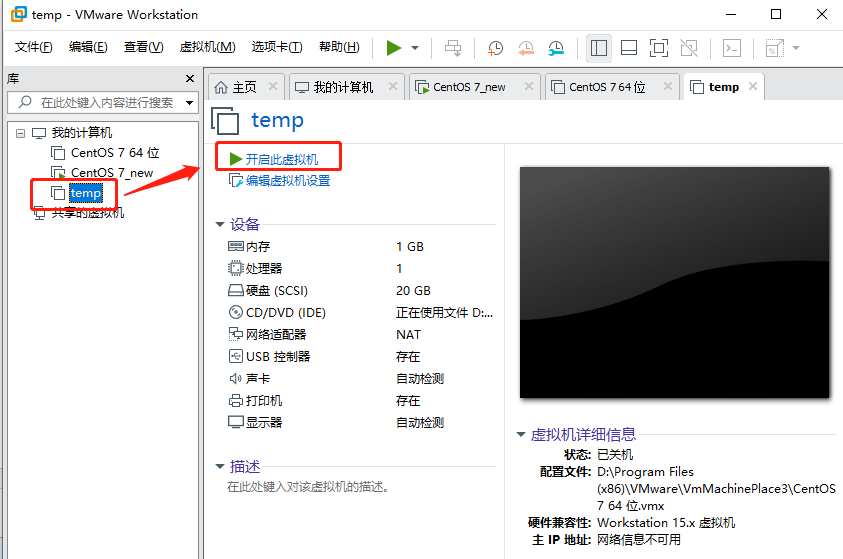The width and height of the screenshot is (843, 559).
Task: Close the 库 library panel
Action: (190, 78)
